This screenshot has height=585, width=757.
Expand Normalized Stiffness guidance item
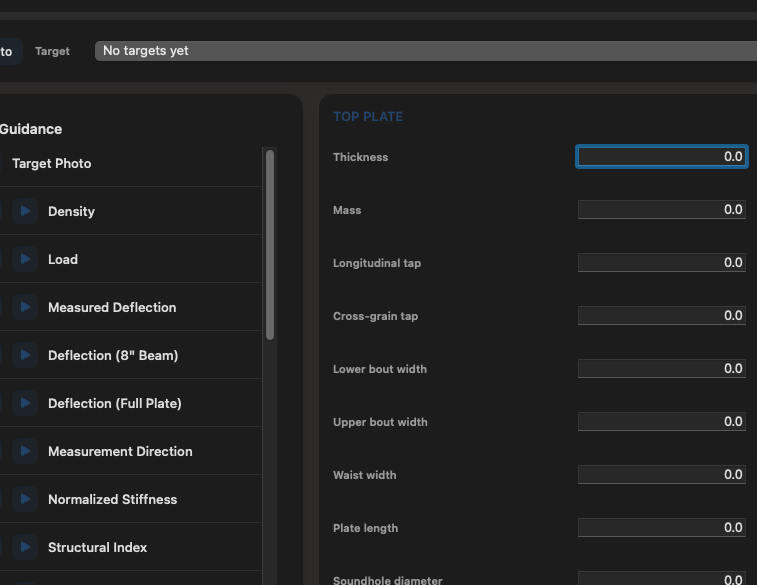pyautogui.click(x=25, y=499)
